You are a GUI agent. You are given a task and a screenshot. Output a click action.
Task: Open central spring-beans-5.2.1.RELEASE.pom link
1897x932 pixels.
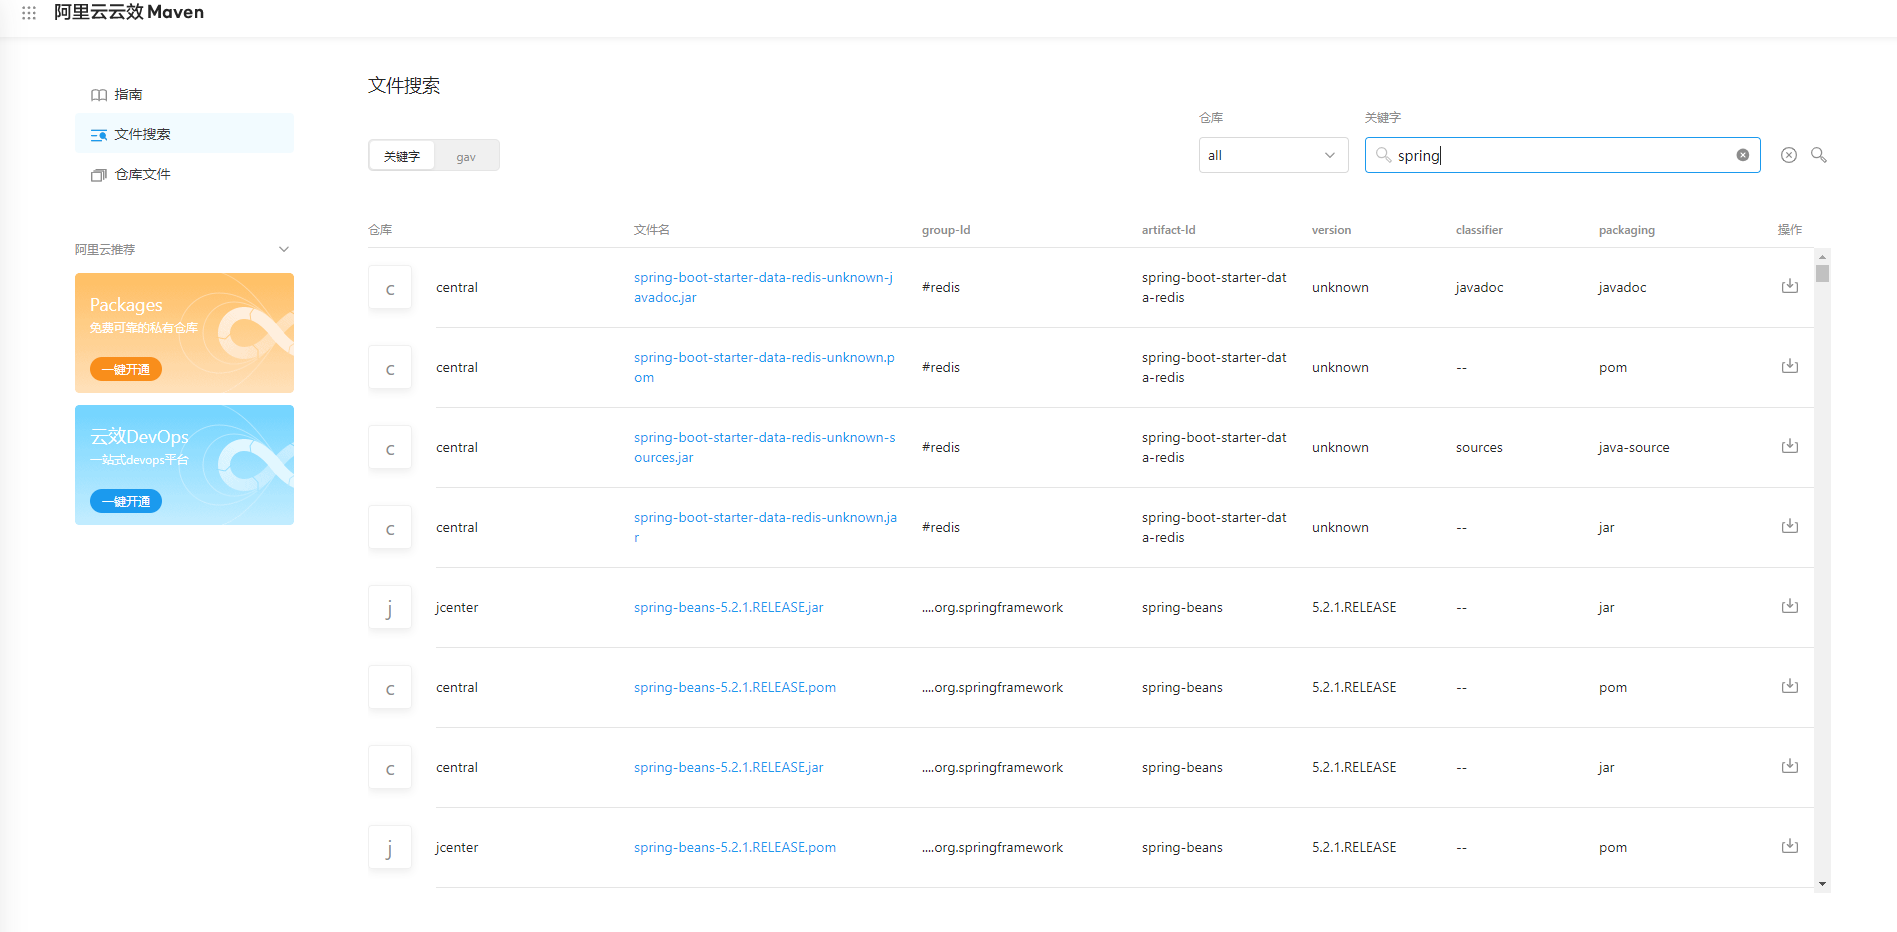[x=735, y=687]
